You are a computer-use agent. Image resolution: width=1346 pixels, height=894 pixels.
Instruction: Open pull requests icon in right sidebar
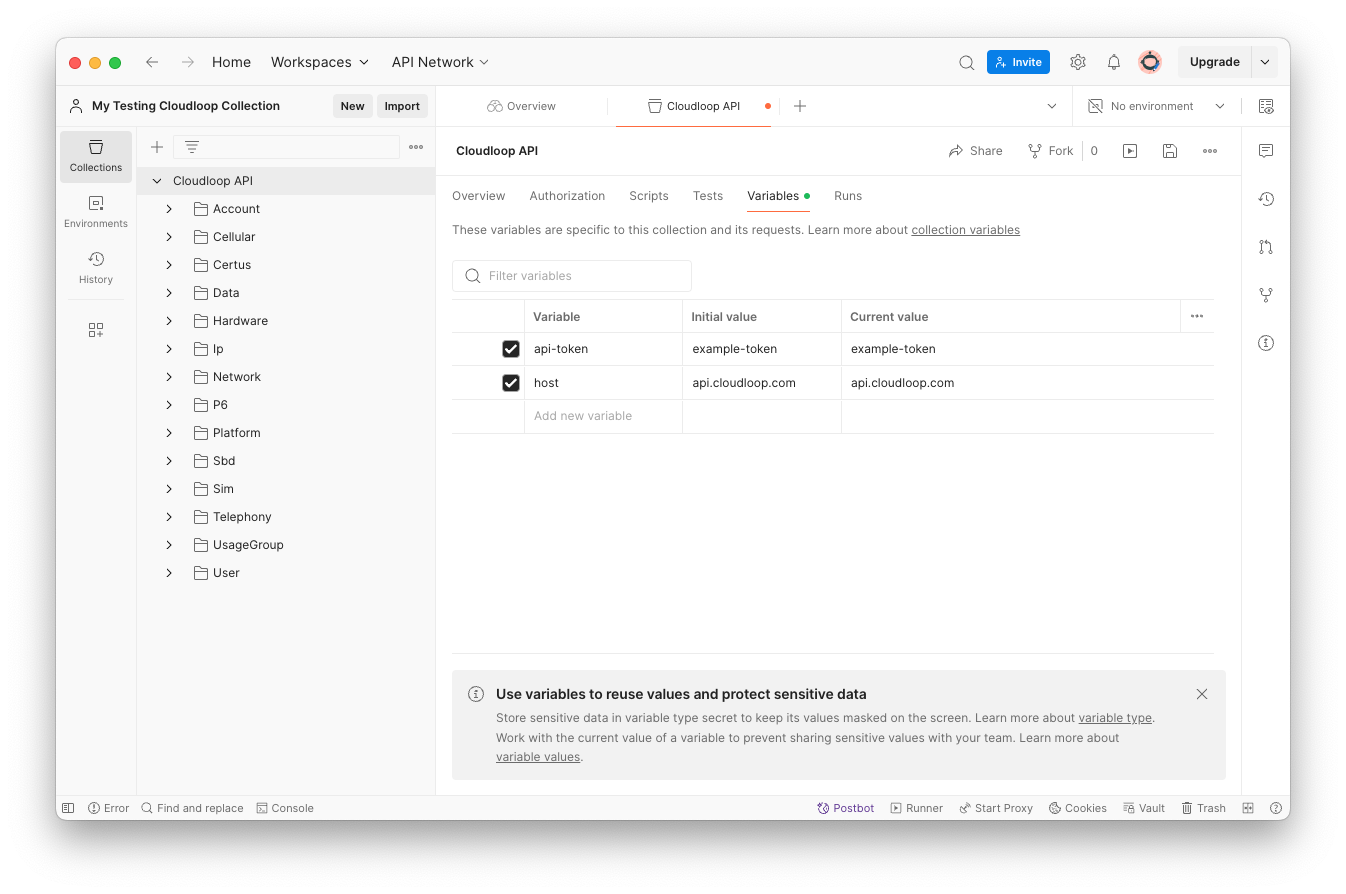click(x=1266, y=247)
